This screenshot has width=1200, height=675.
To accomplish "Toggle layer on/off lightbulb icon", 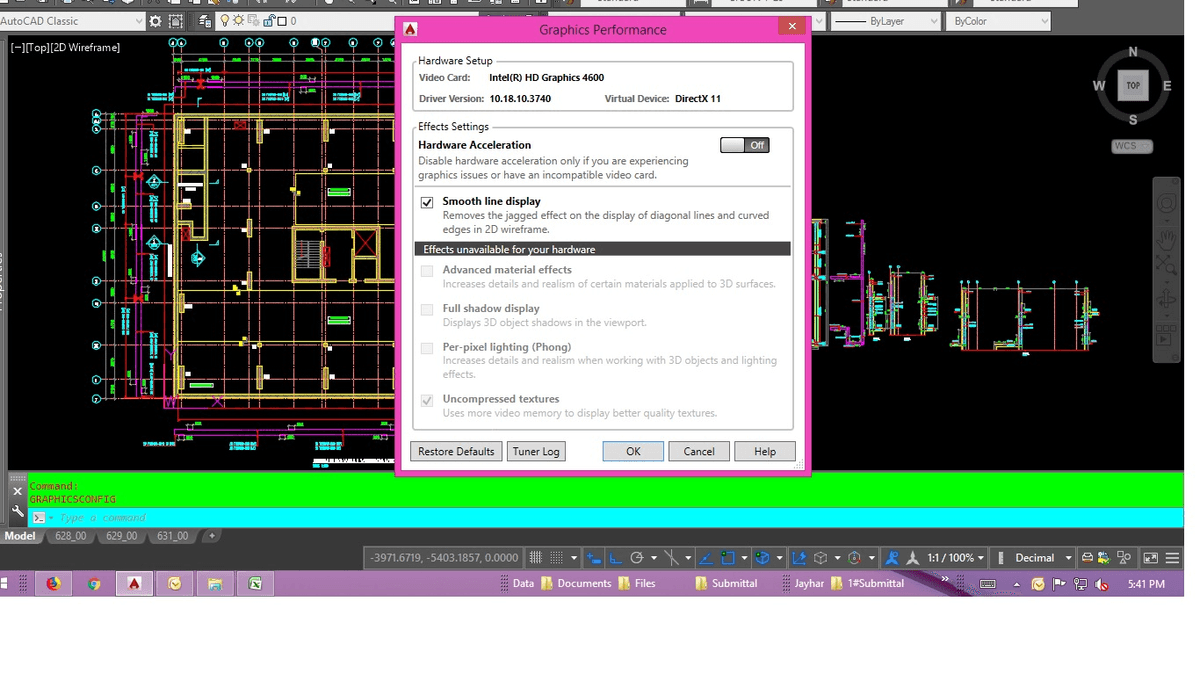I will coord(225,21).
